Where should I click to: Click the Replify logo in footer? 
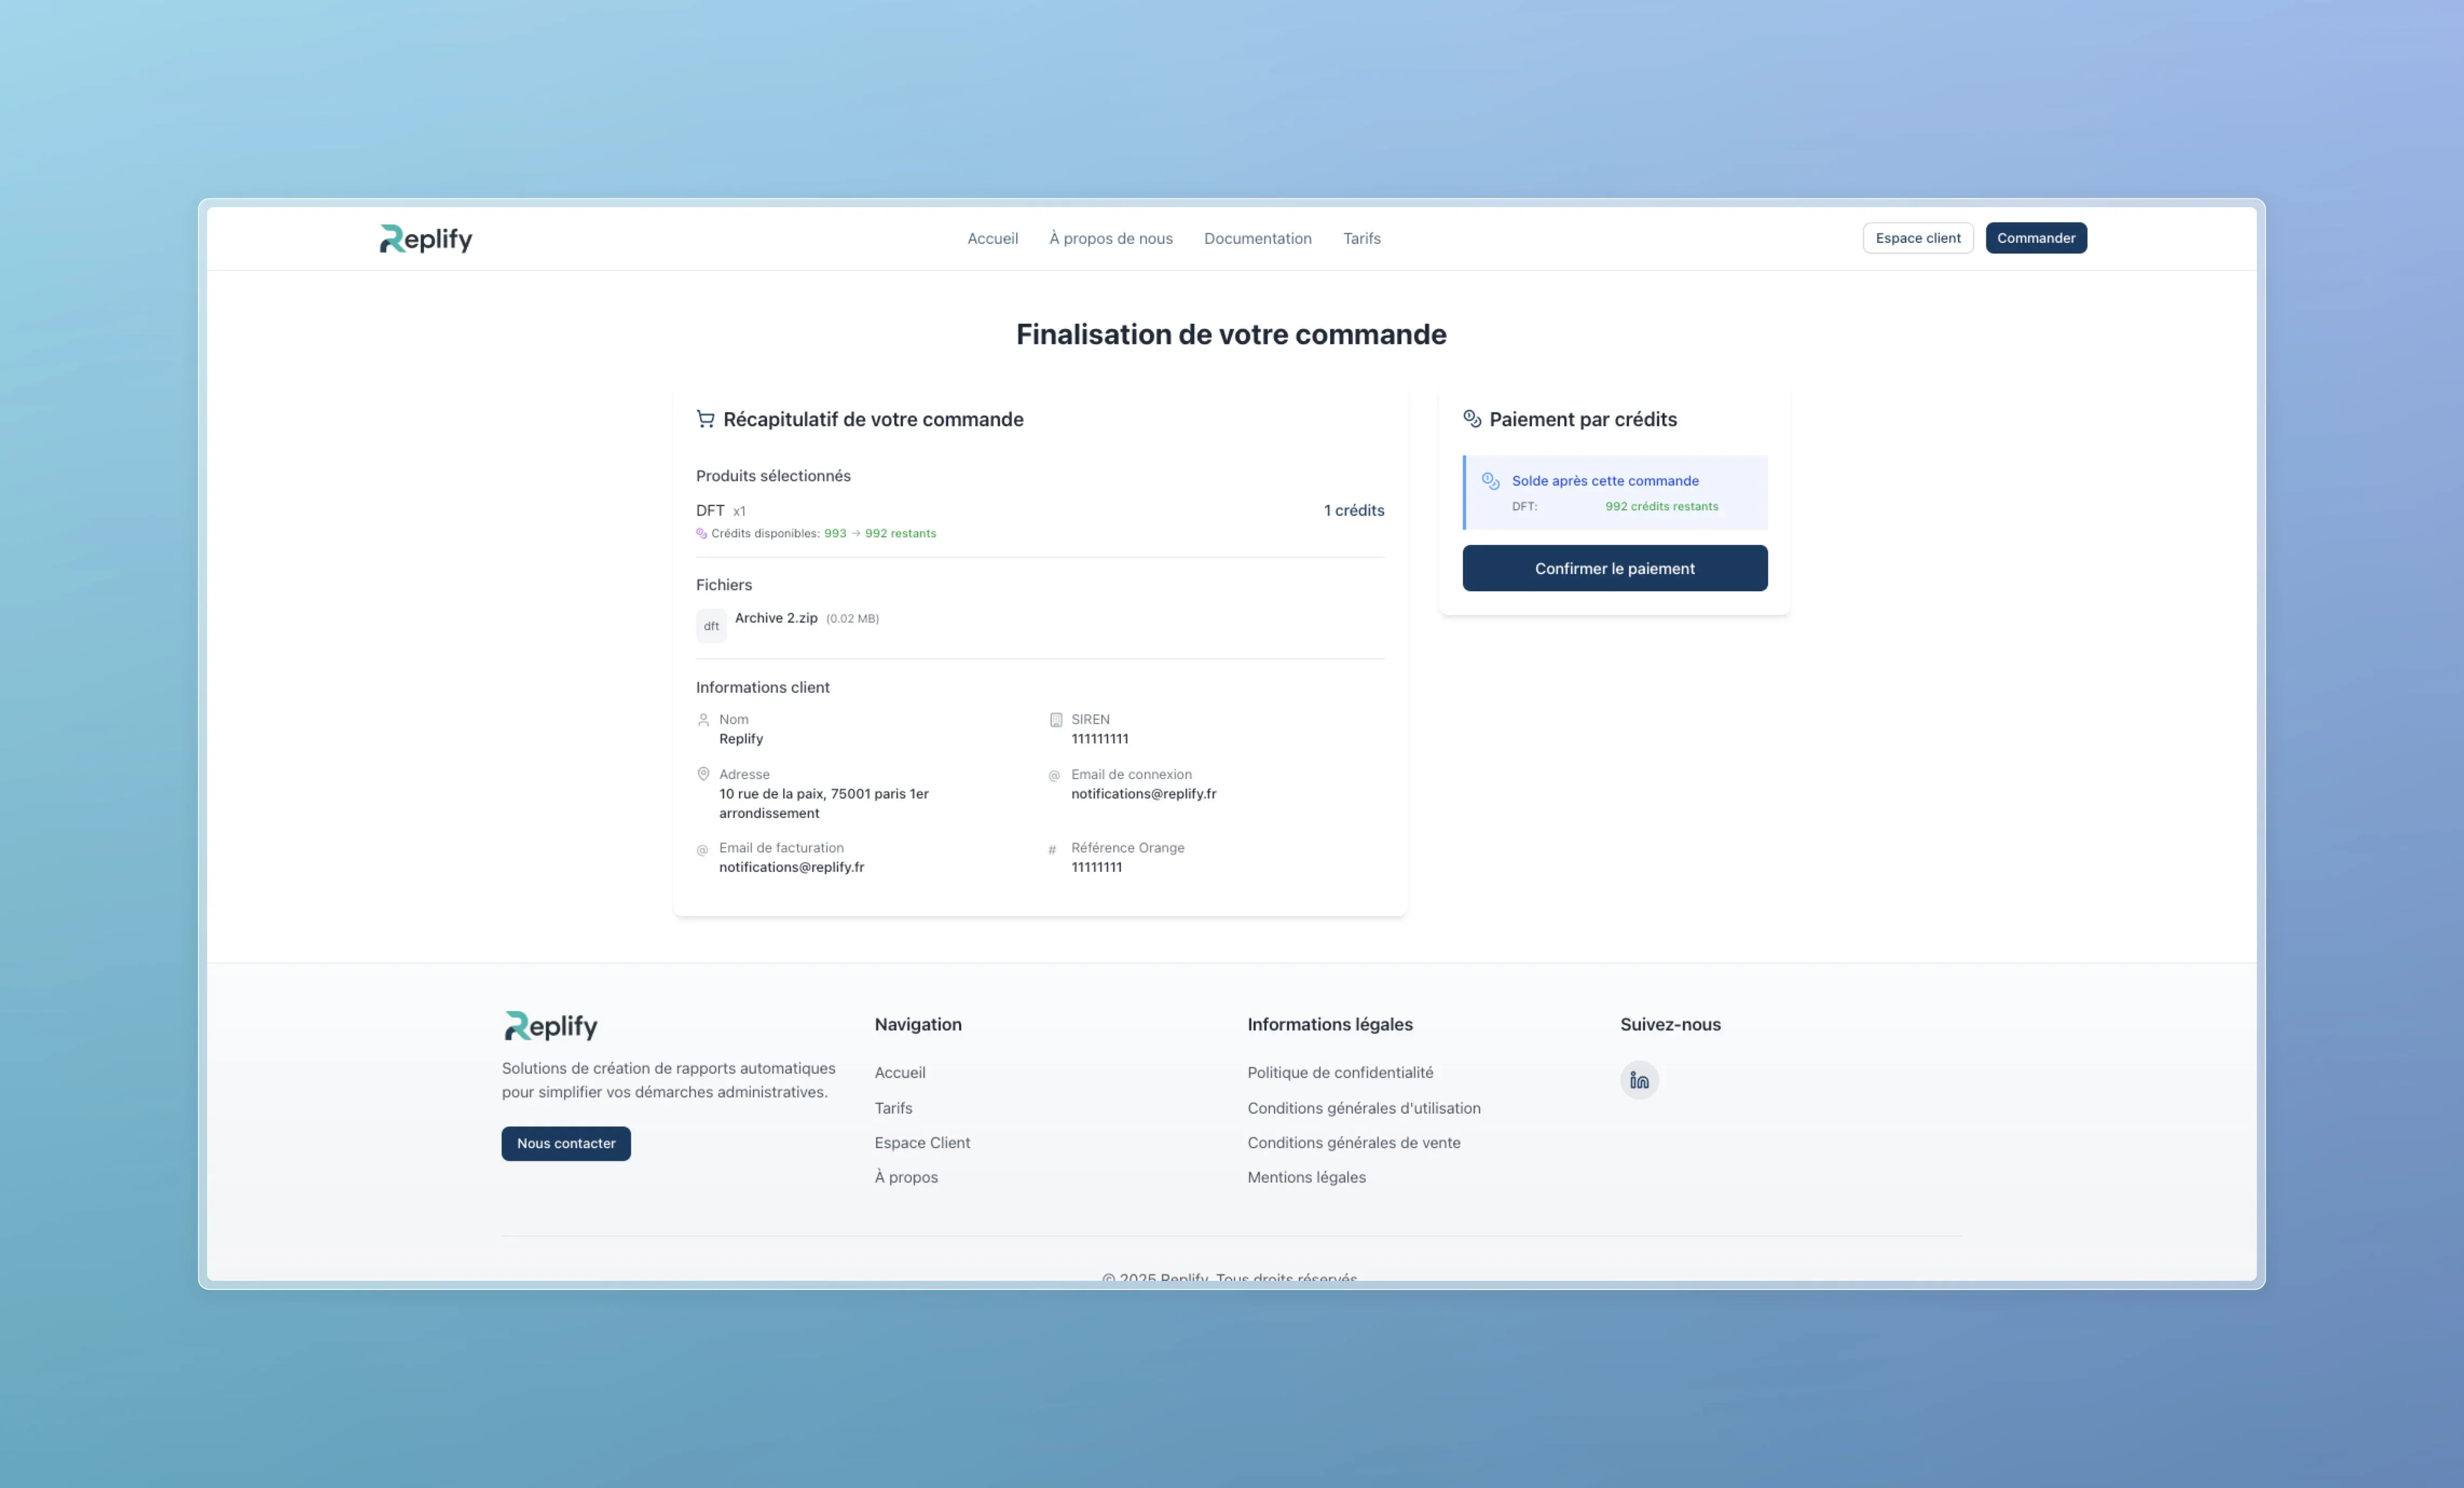point(551,1026)
